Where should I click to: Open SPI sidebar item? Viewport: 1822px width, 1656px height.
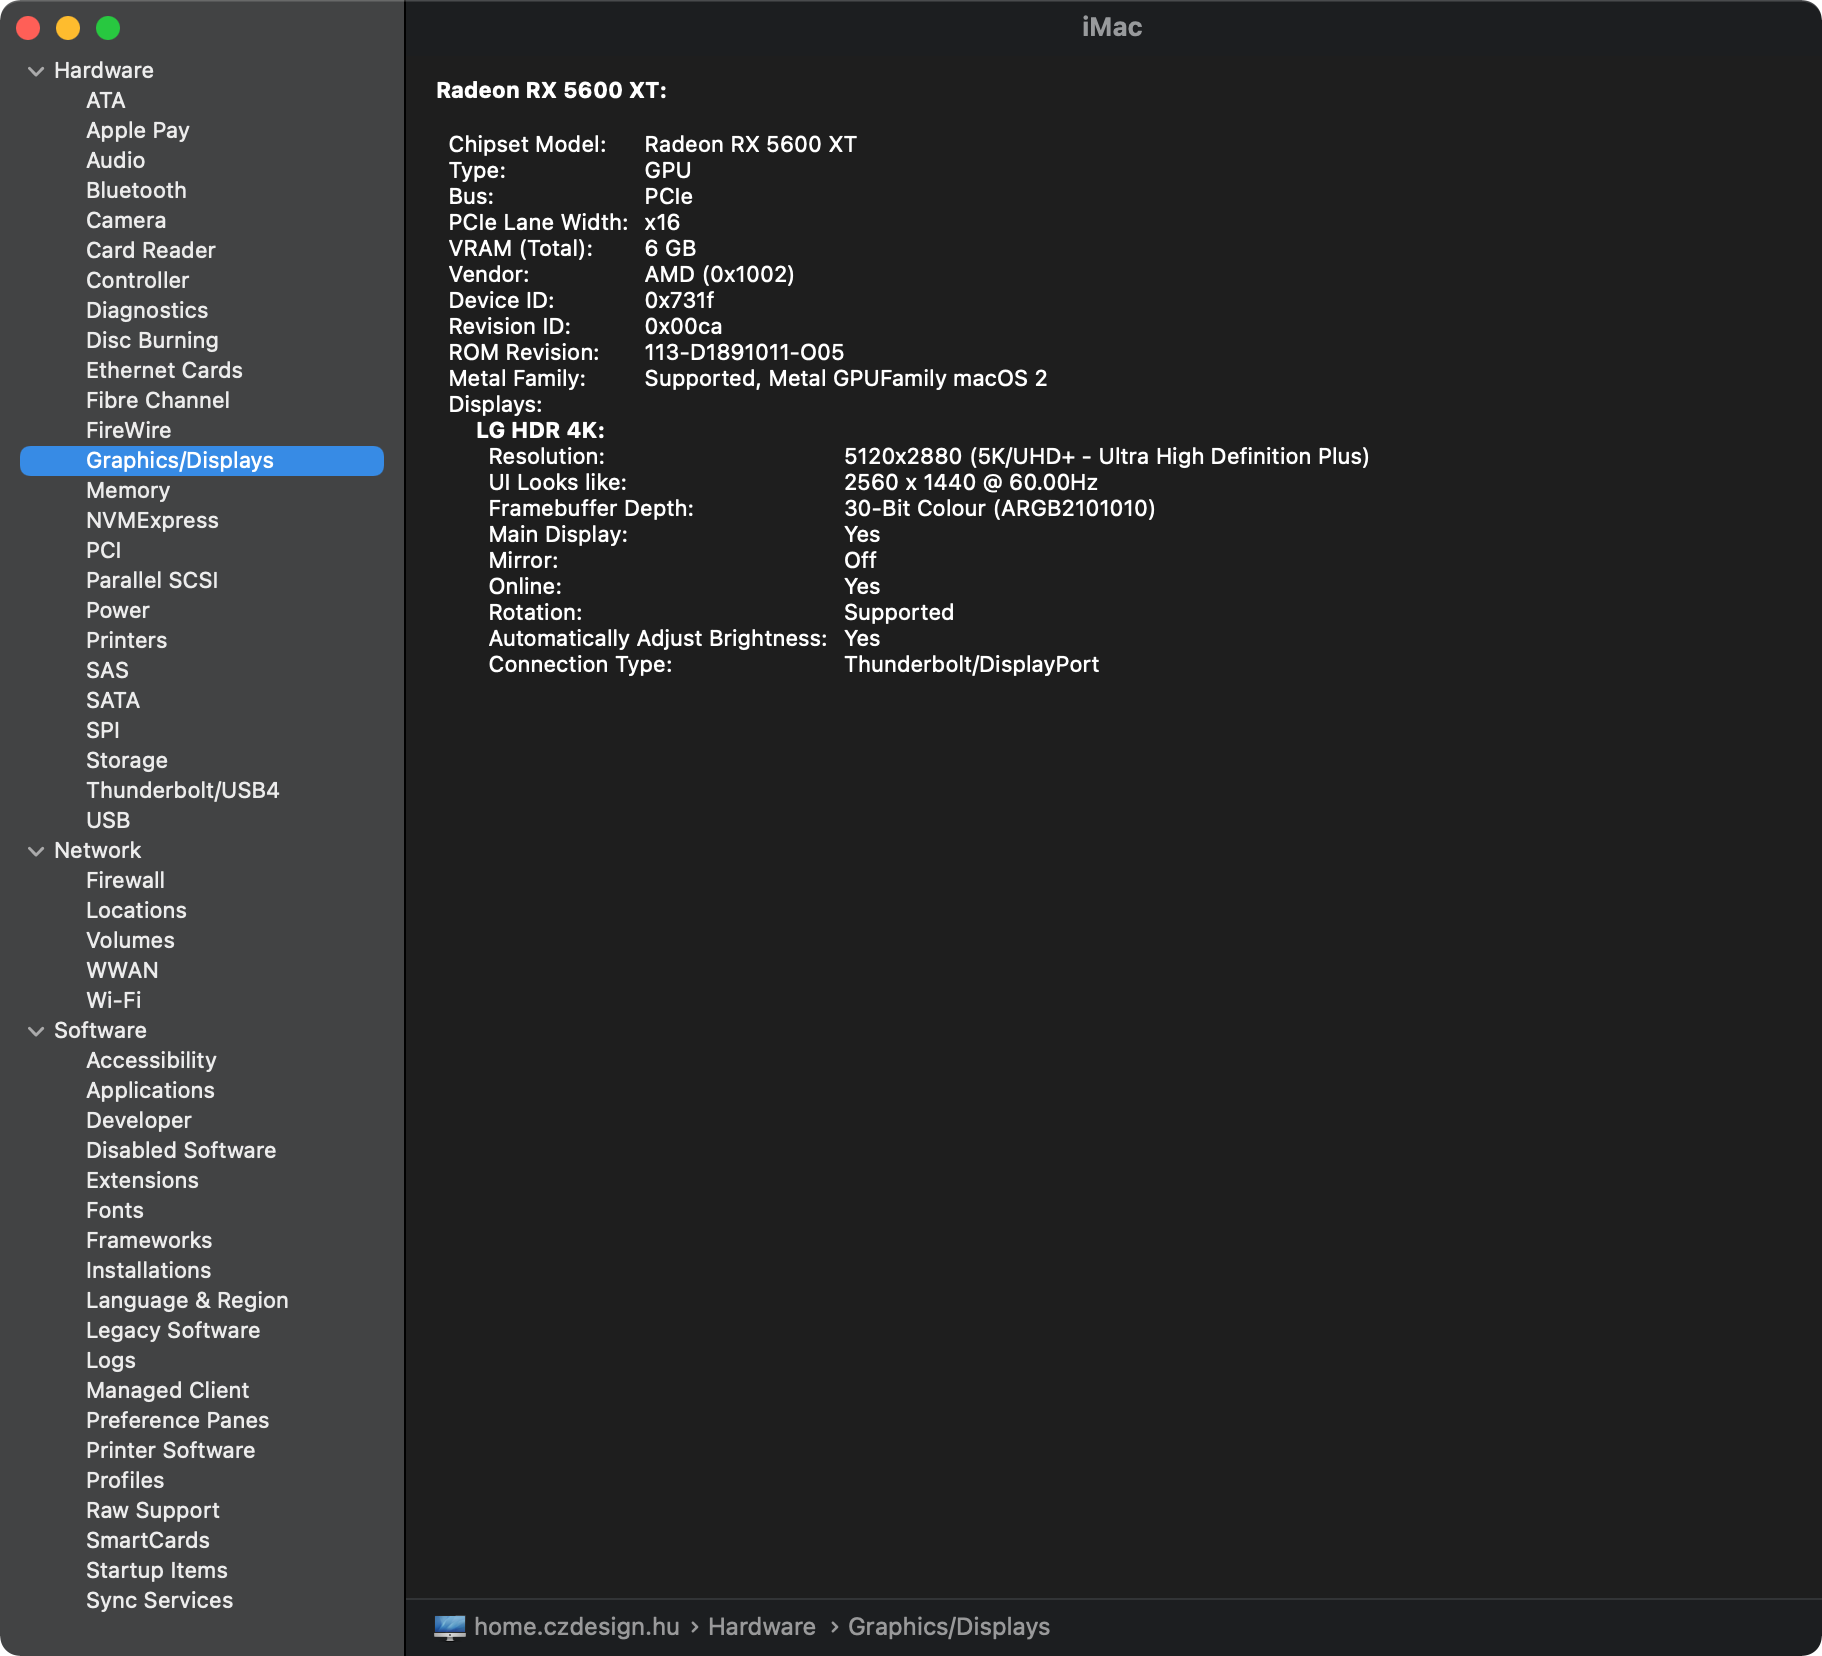pos(103,730)
